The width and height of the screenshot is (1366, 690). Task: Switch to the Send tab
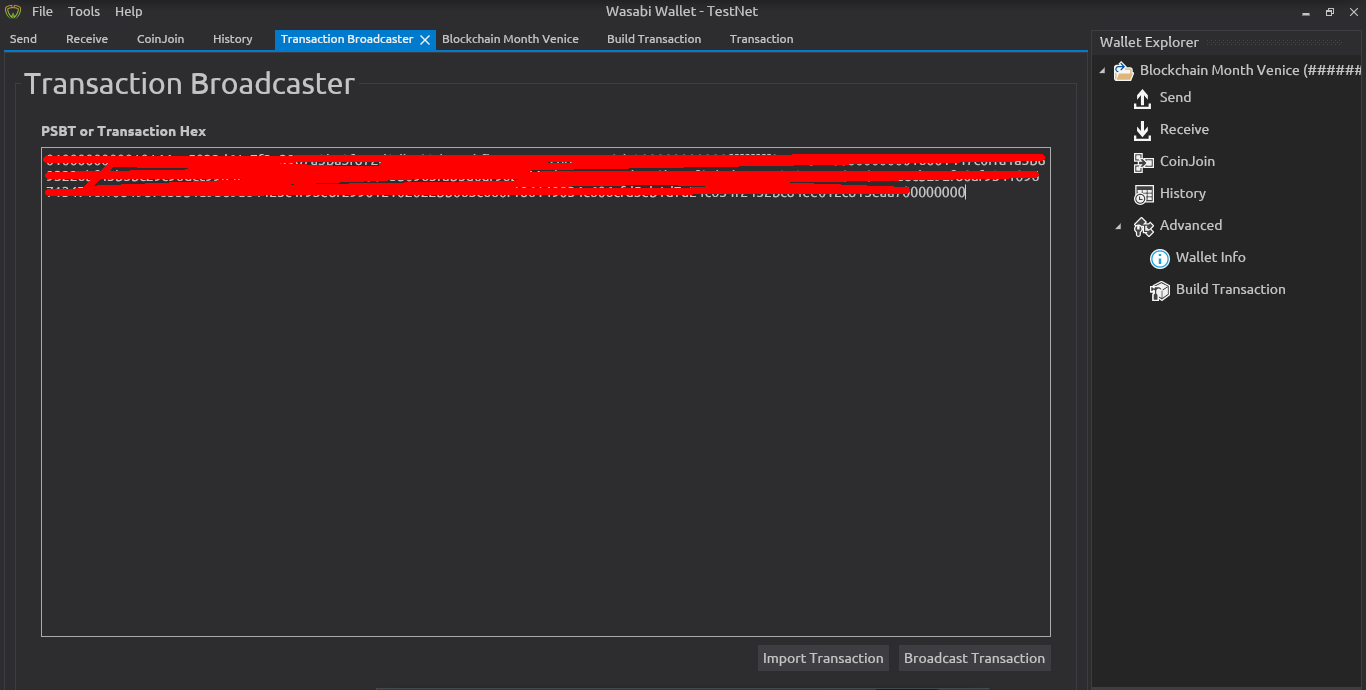23,39
